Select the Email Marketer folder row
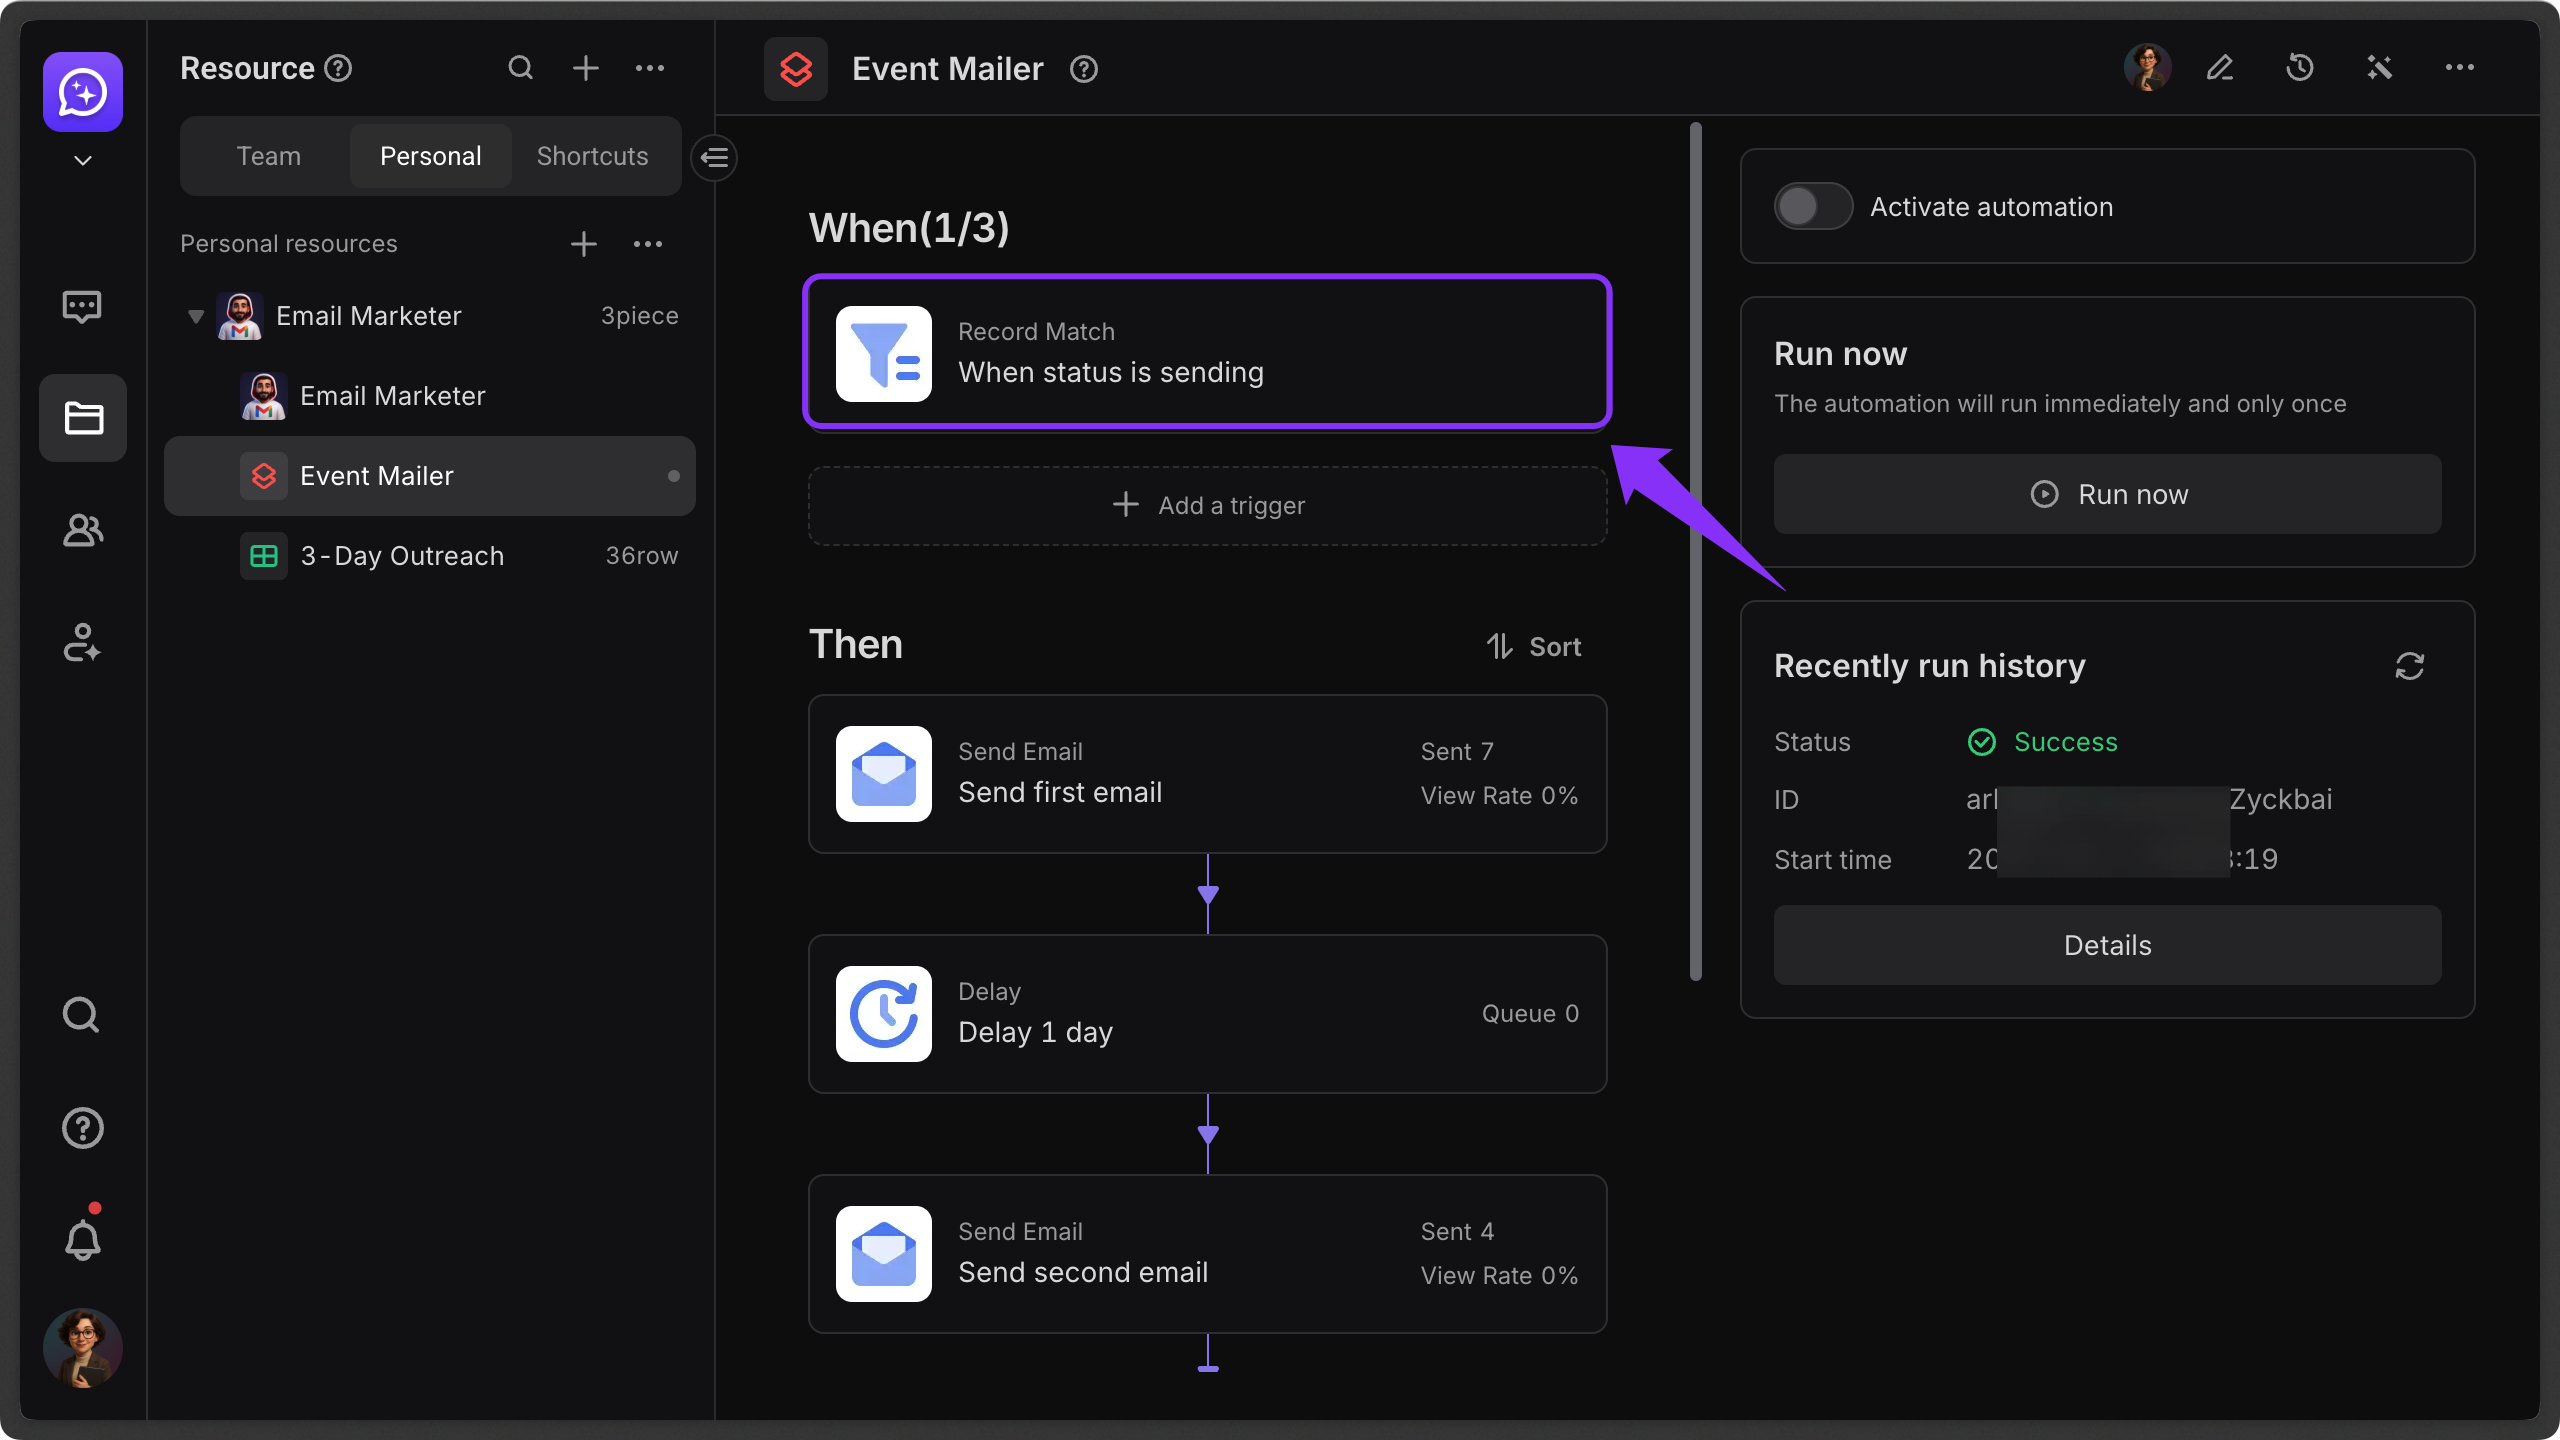Image resolution: width=2560 pixels, height=1440 pixels. click(x=430, y=316)
